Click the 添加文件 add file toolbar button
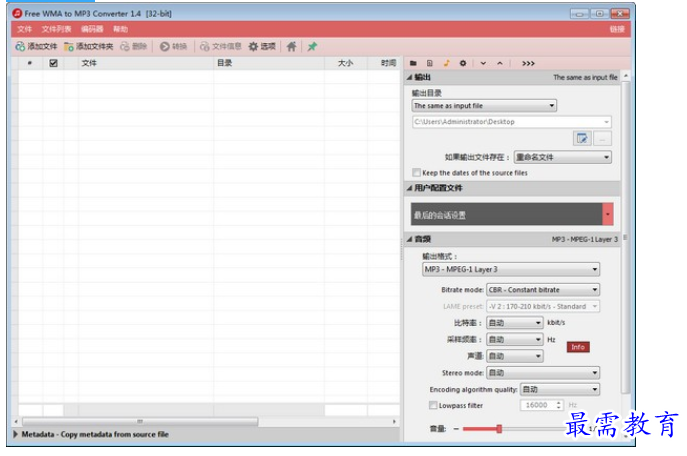This screenshot has height=456, width=687. point(36,46)
